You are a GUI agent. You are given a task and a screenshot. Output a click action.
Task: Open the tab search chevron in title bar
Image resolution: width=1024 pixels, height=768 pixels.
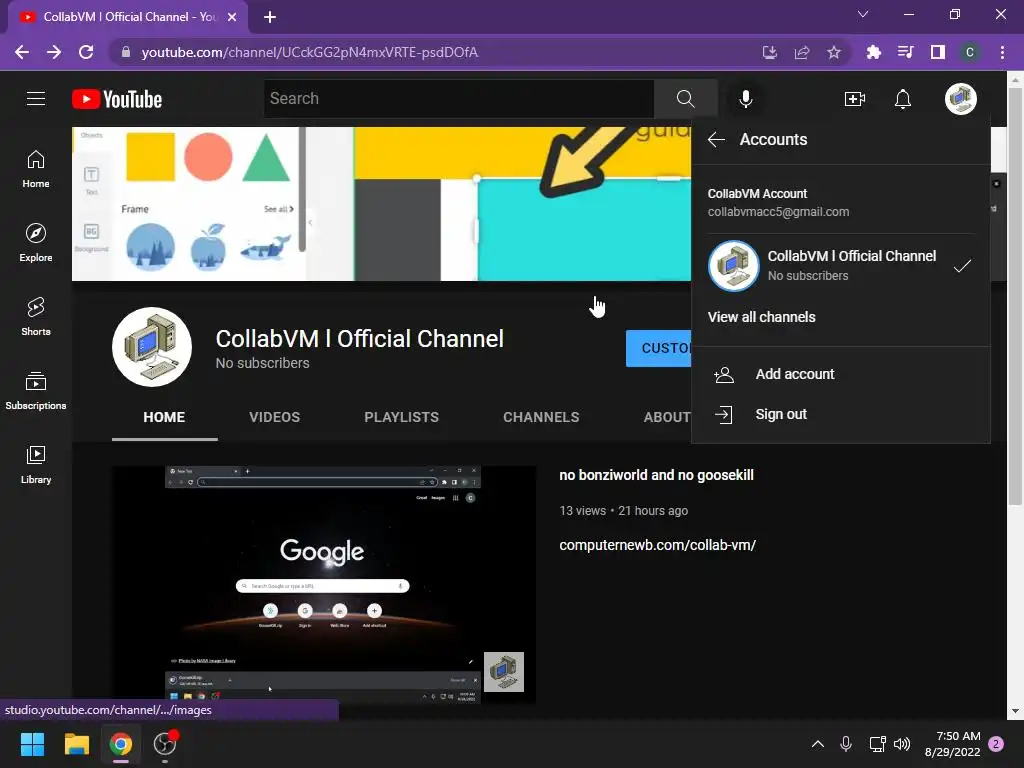coord(863,14)
